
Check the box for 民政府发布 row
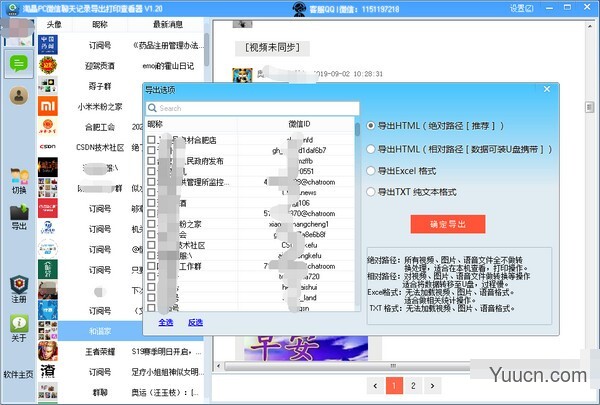[151, 161]
